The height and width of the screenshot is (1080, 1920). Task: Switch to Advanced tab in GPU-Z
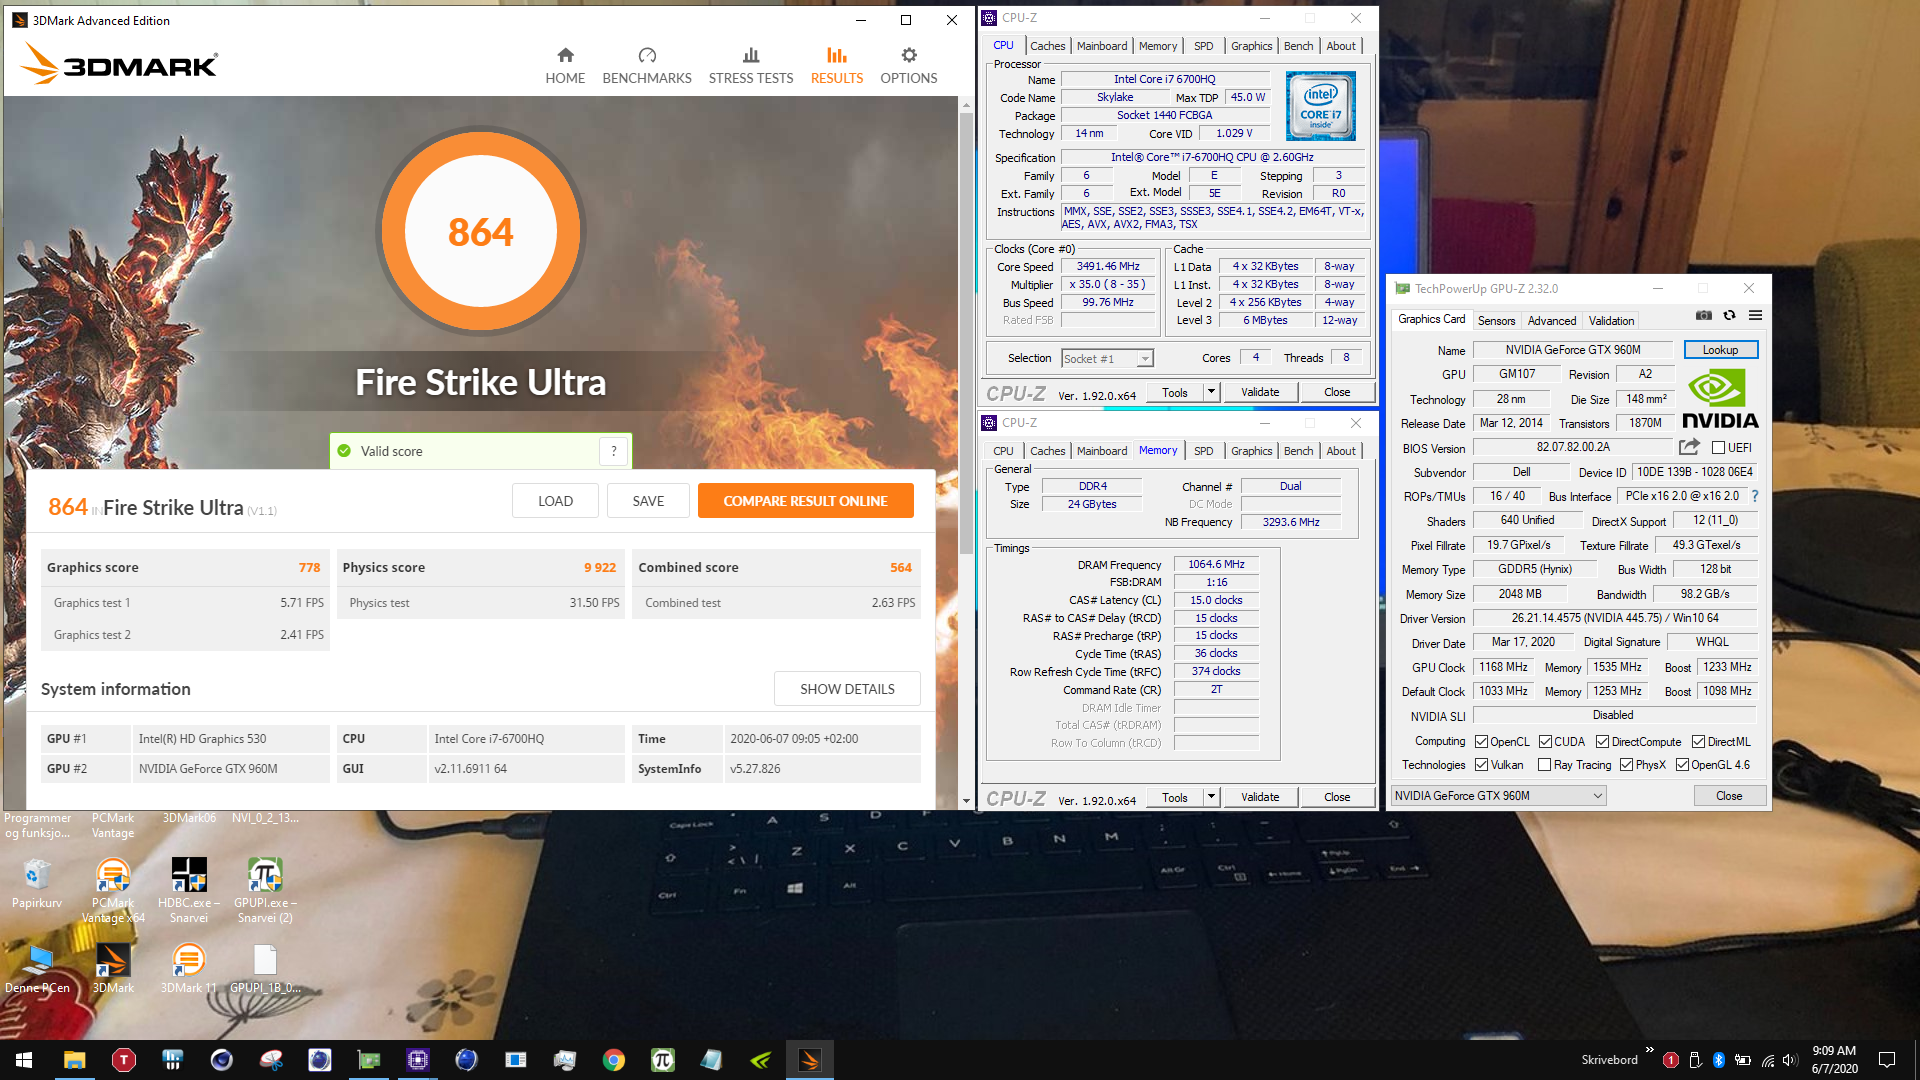[x=1552, y=321]
